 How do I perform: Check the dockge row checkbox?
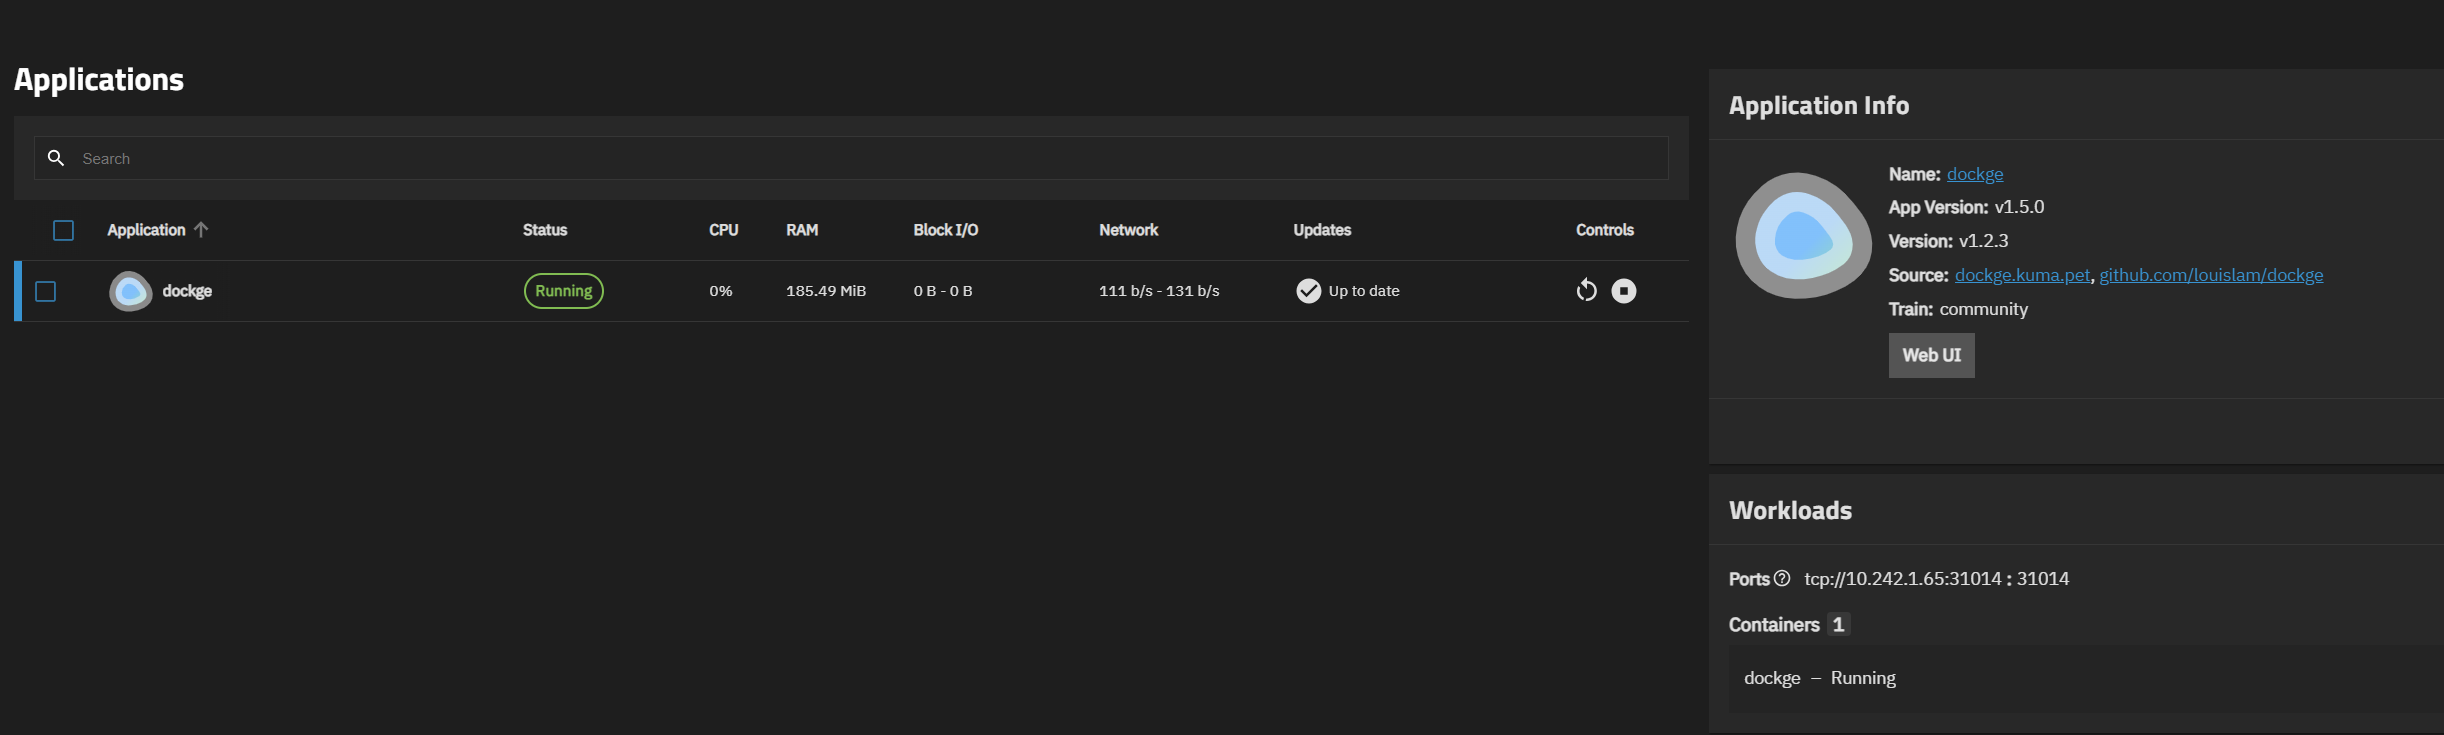[45, 291]
